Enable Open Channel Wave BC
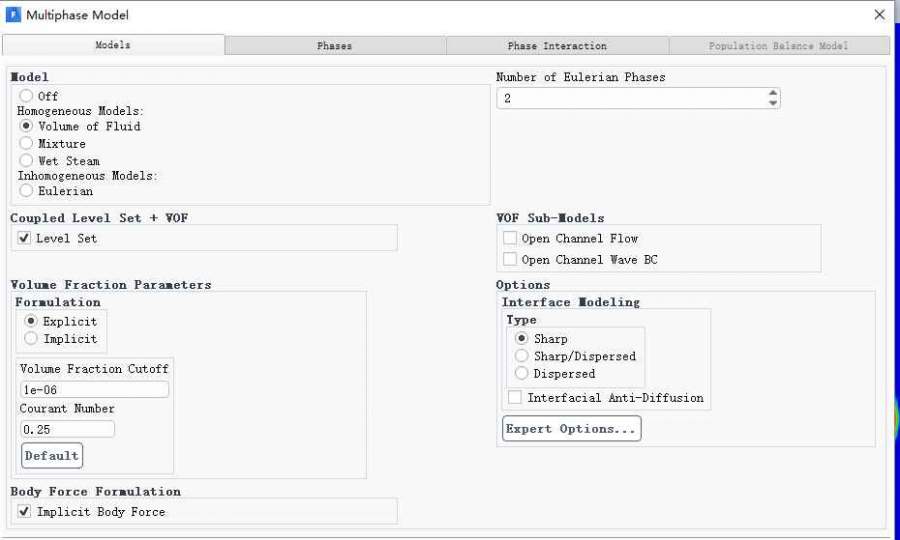Image resolution: width=900 pixels, height=540 pixels. (x=510, y=259)
